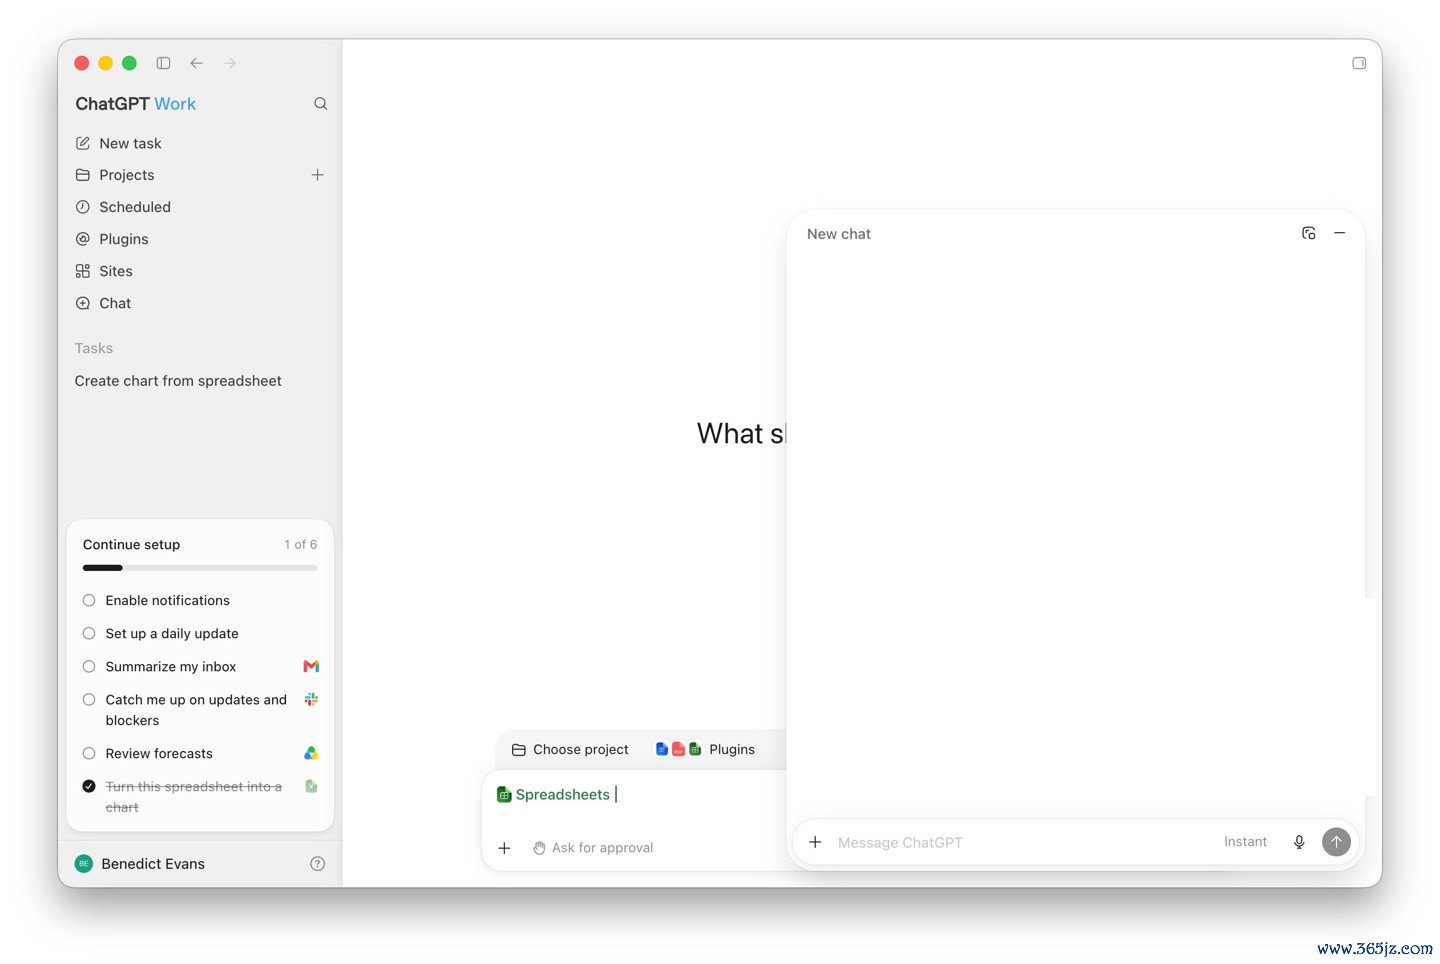Image resolution: width=1440 pixels, height=964 pixels.
Task: Click the plus icon in task composer
Action: [504, 848]
